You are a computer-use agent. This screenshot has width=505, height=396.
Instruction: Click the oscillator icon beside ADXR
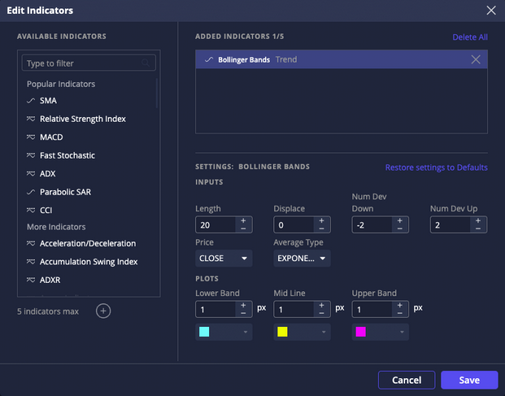click(x=31, y=280)
